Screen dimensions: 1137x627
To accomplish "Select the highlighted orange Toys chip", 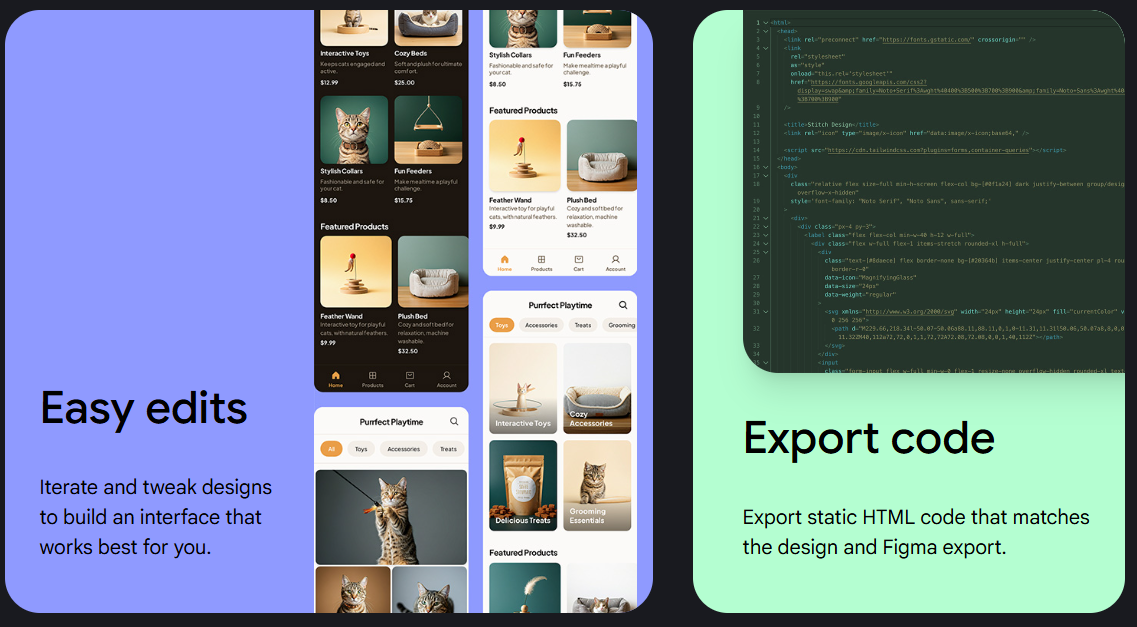I will 502,325.
